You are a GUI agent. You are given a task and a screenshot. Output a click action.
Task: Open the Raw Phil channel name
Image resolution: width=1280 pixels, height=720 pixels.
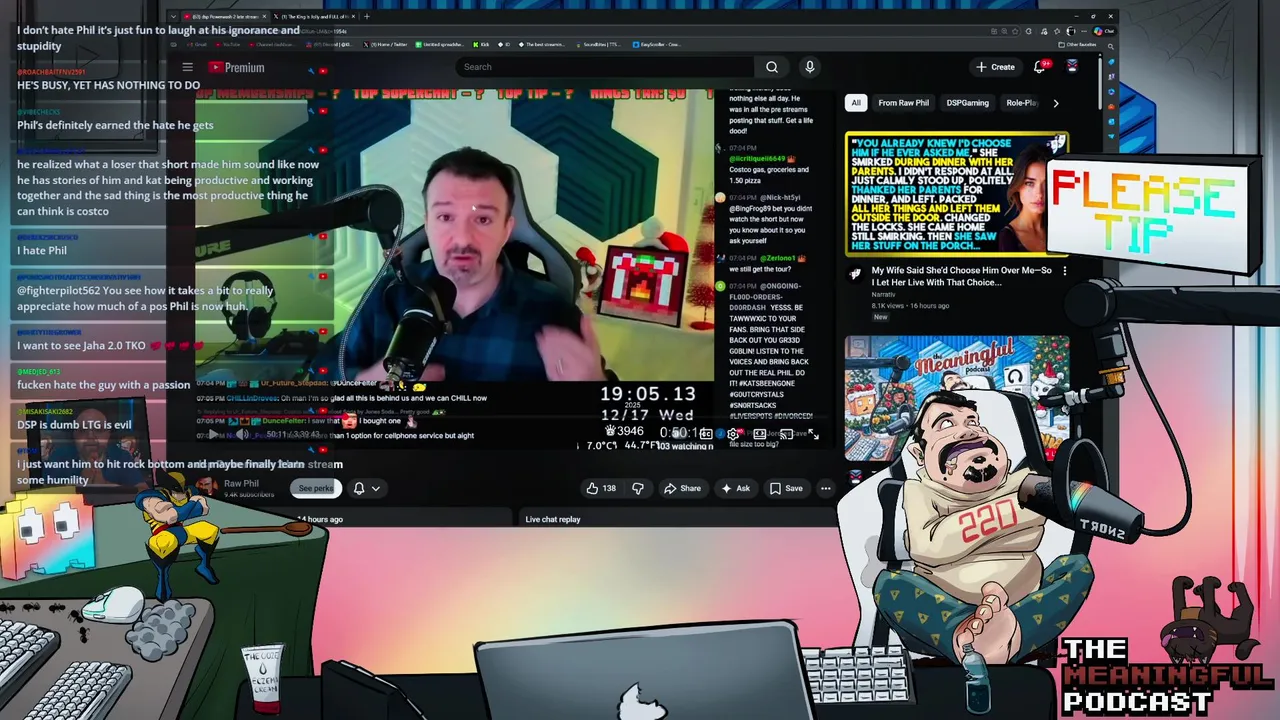[x=241, y=483]
